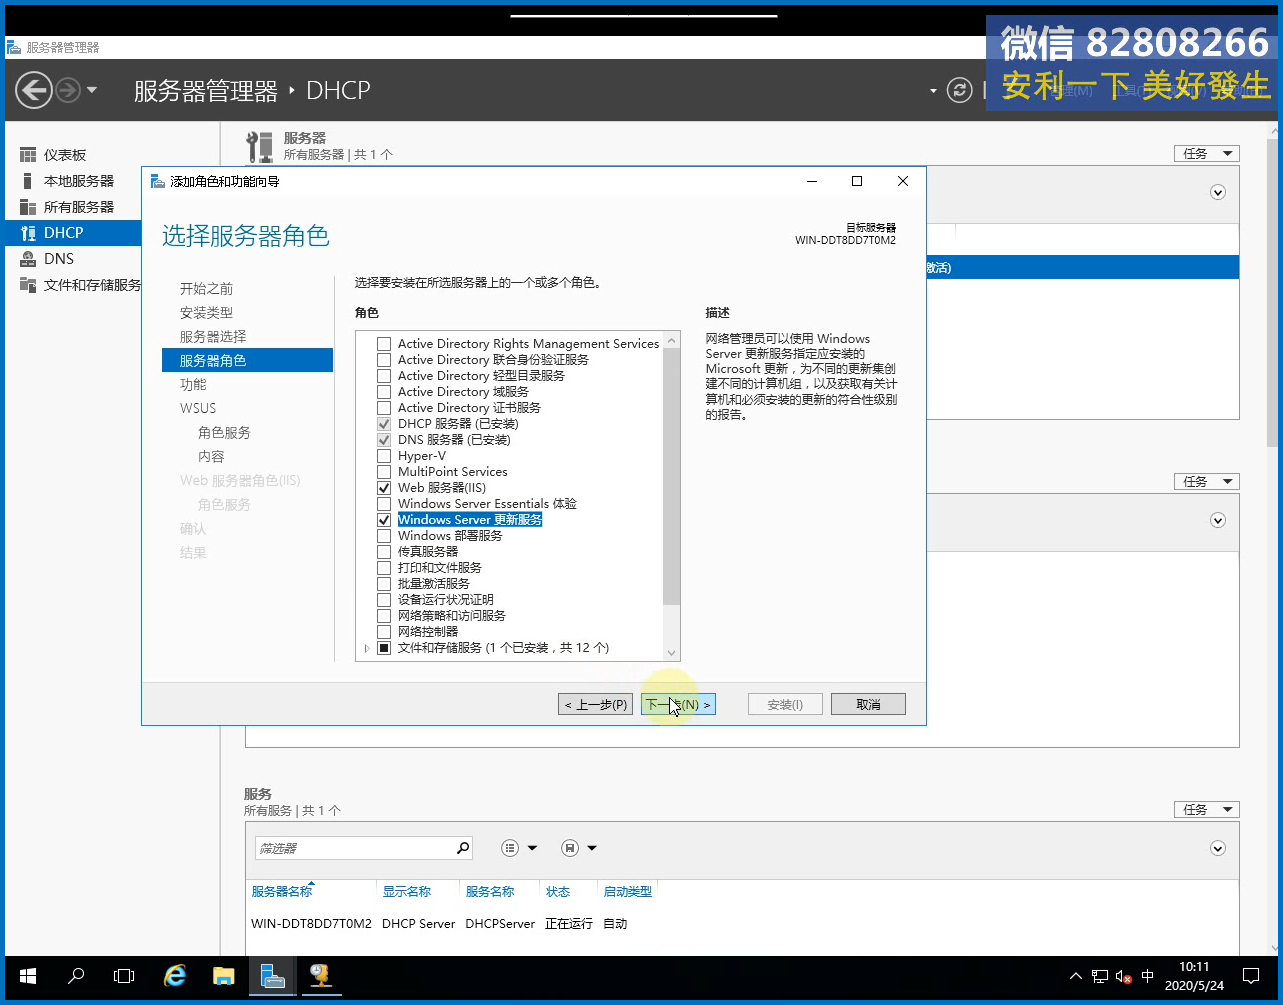Click the 上一步(P) button
This screenshot has width=1283, height=1005.
pyautogui.click(x=596, y=704)
